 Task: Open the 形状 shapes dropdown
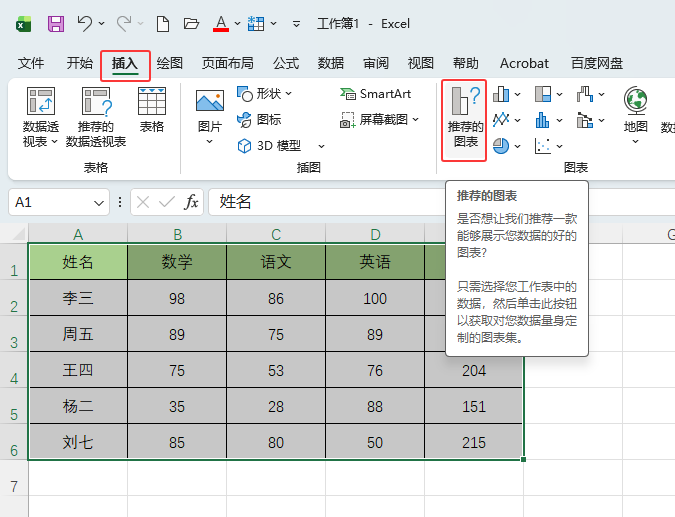[x=264, y=93]
